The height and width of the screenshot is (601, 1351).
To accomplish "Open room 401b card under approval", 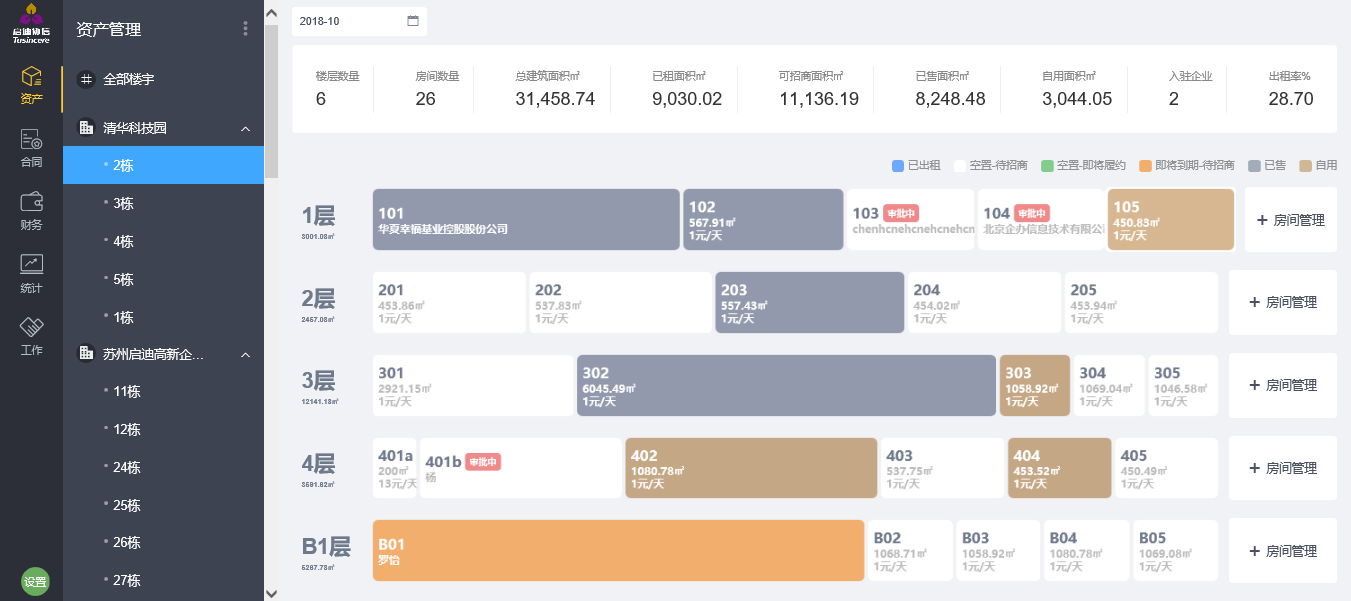I will 521,468.
